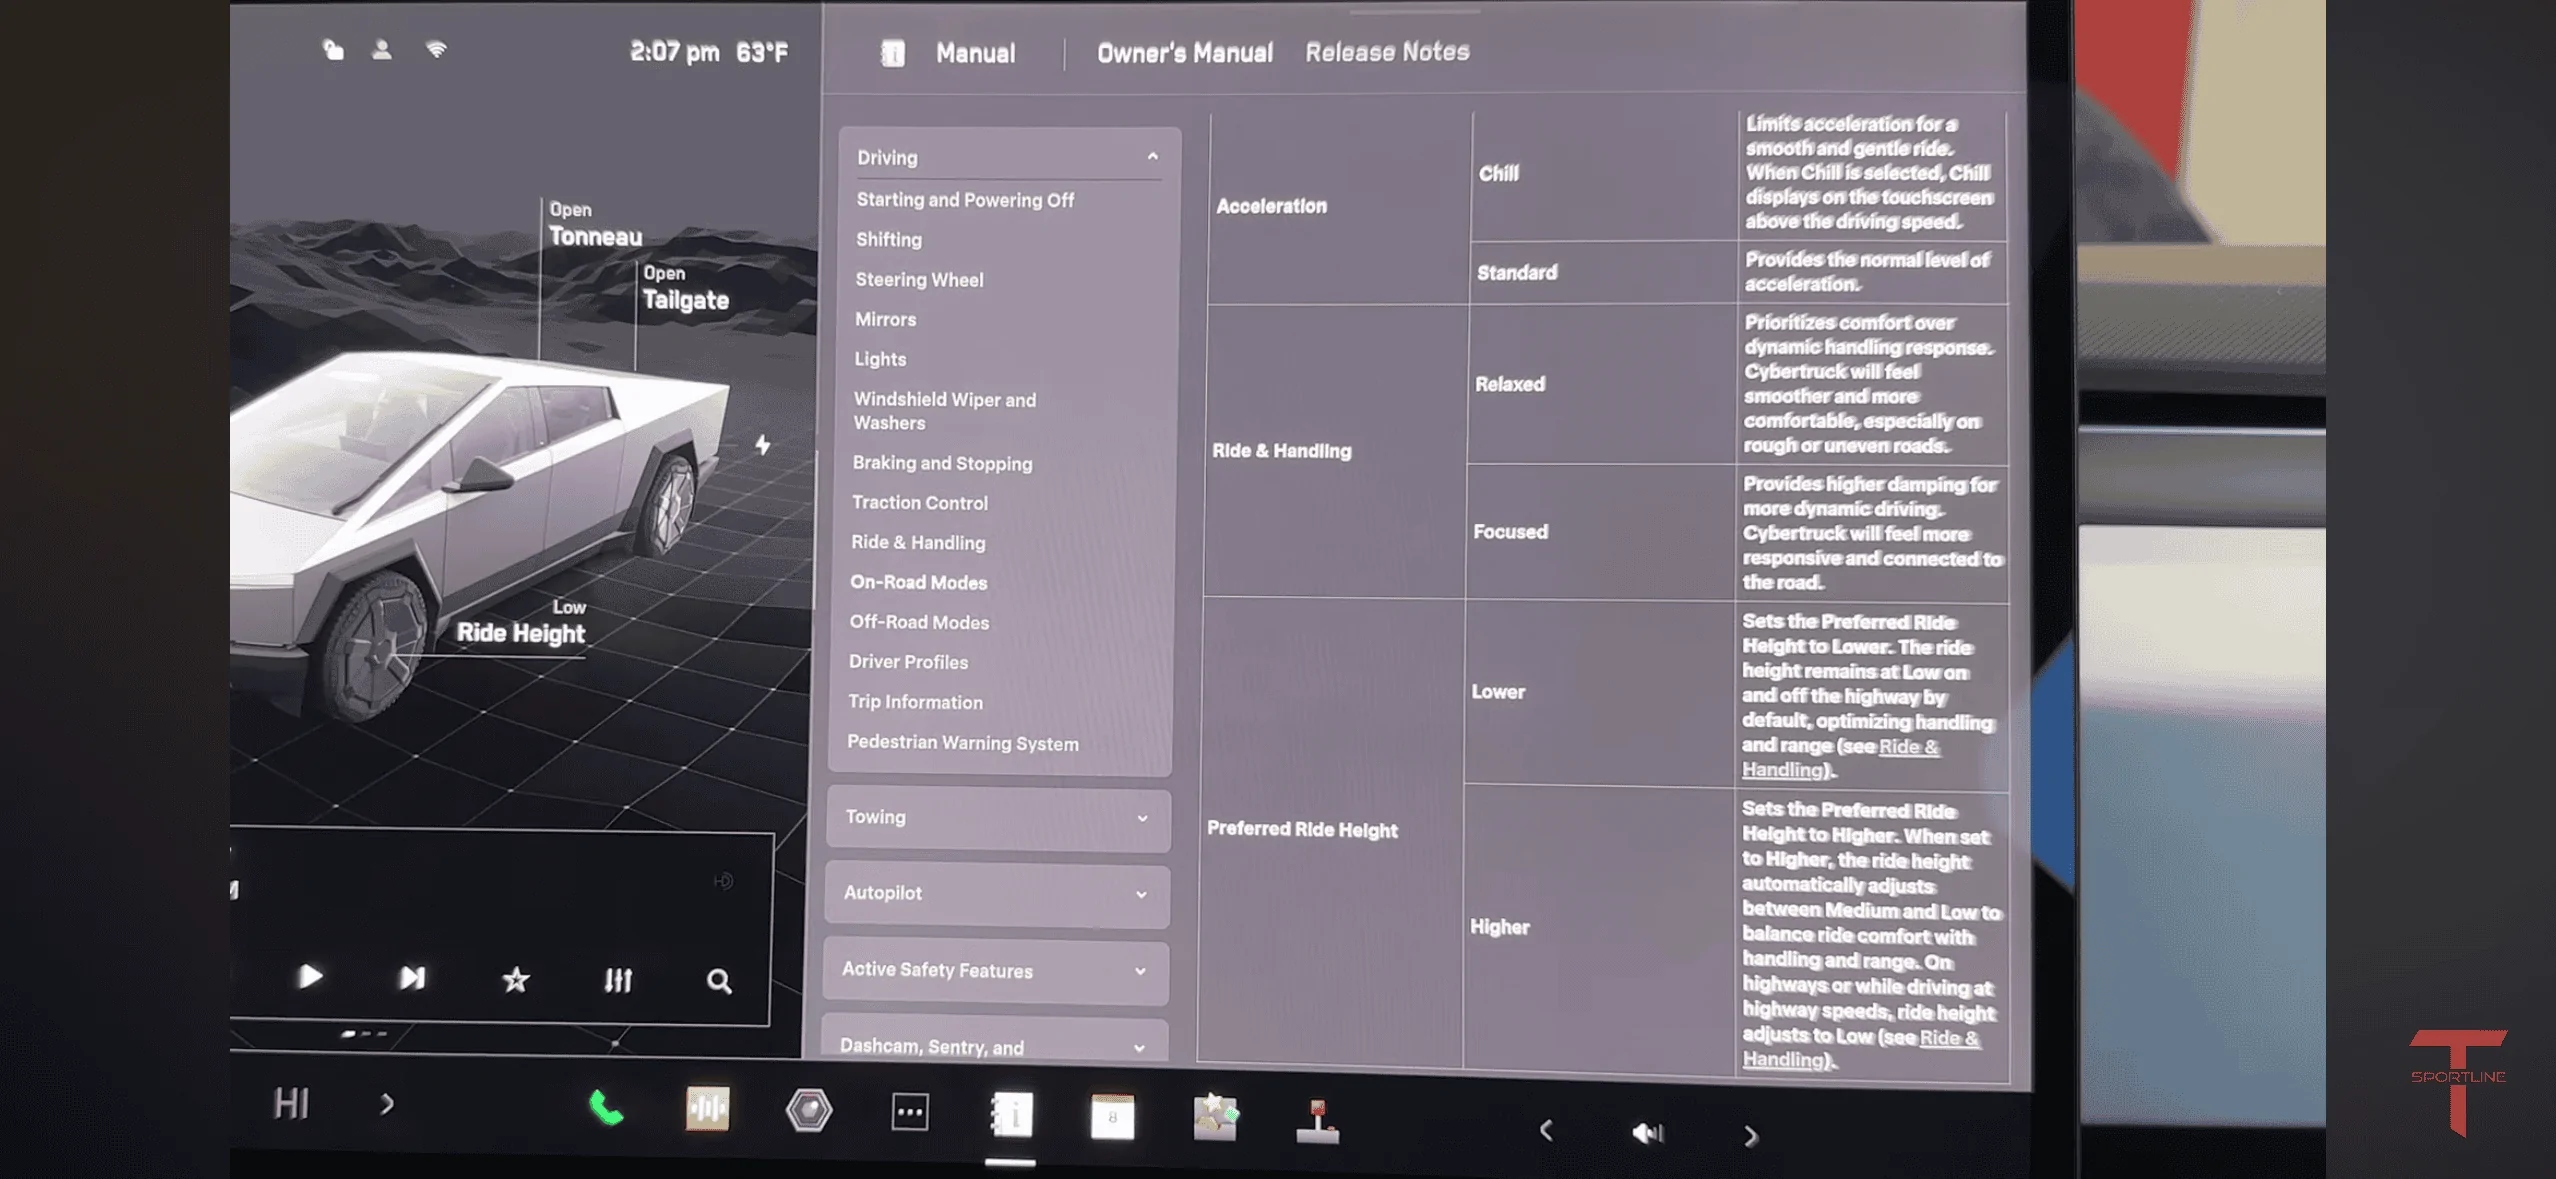Image resolution: width=2556 pixels, height=1179 pixels.
Task: Click the arrow next to HI temperature
Action: click(x=387, y=1104)
